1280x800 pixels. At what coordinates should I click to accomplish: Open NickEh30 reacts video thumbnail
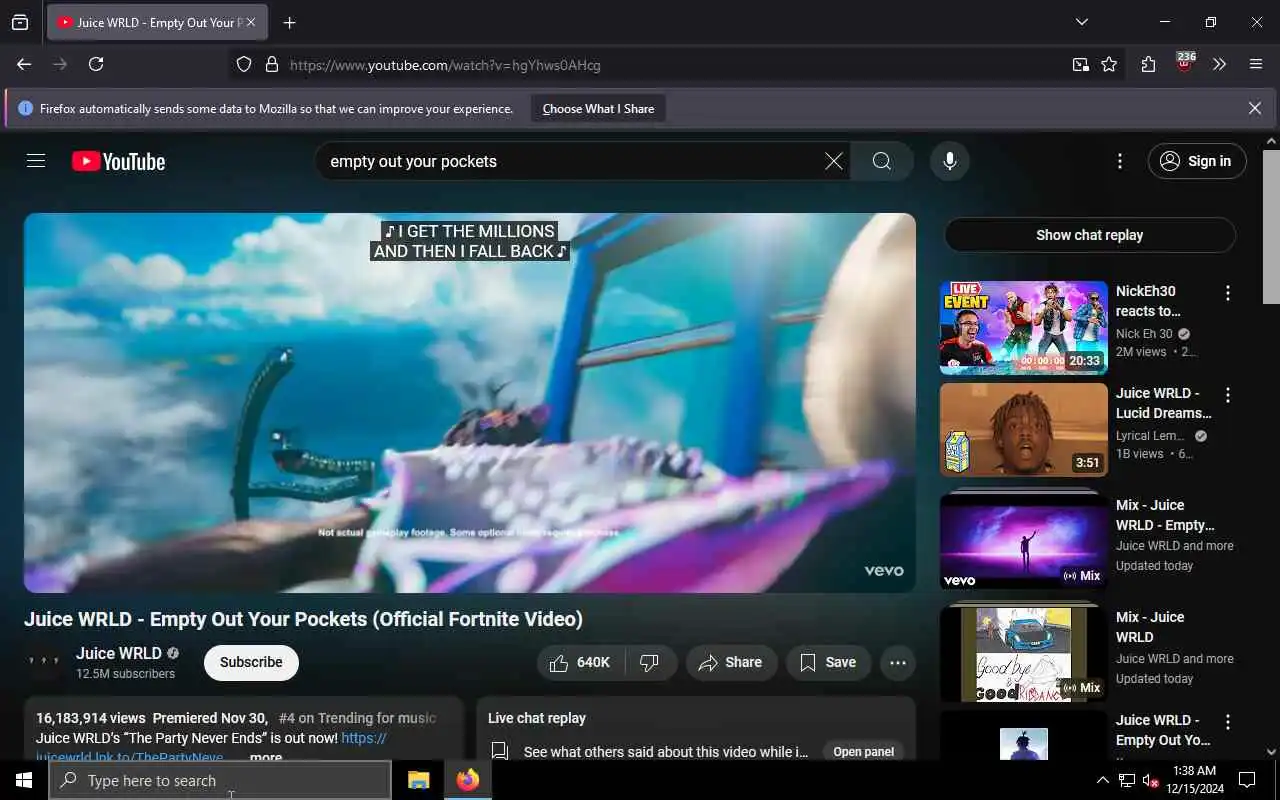(x=1023, y=327)
